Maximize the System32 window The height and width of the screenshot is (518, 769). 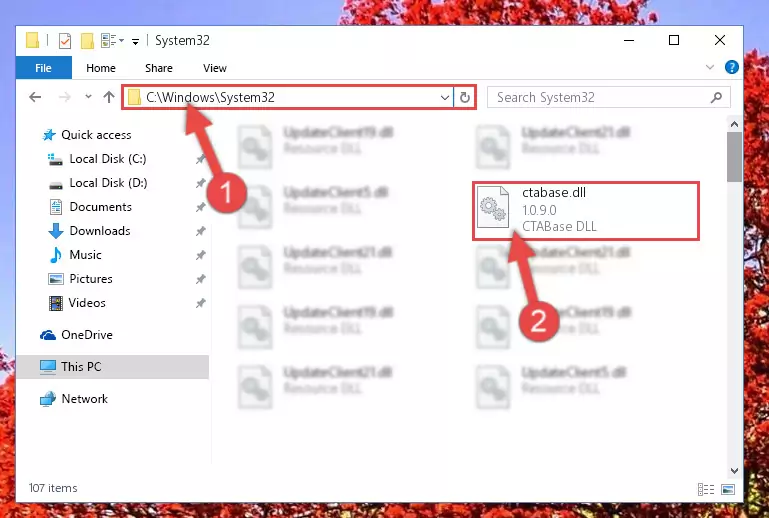point(674,40)
